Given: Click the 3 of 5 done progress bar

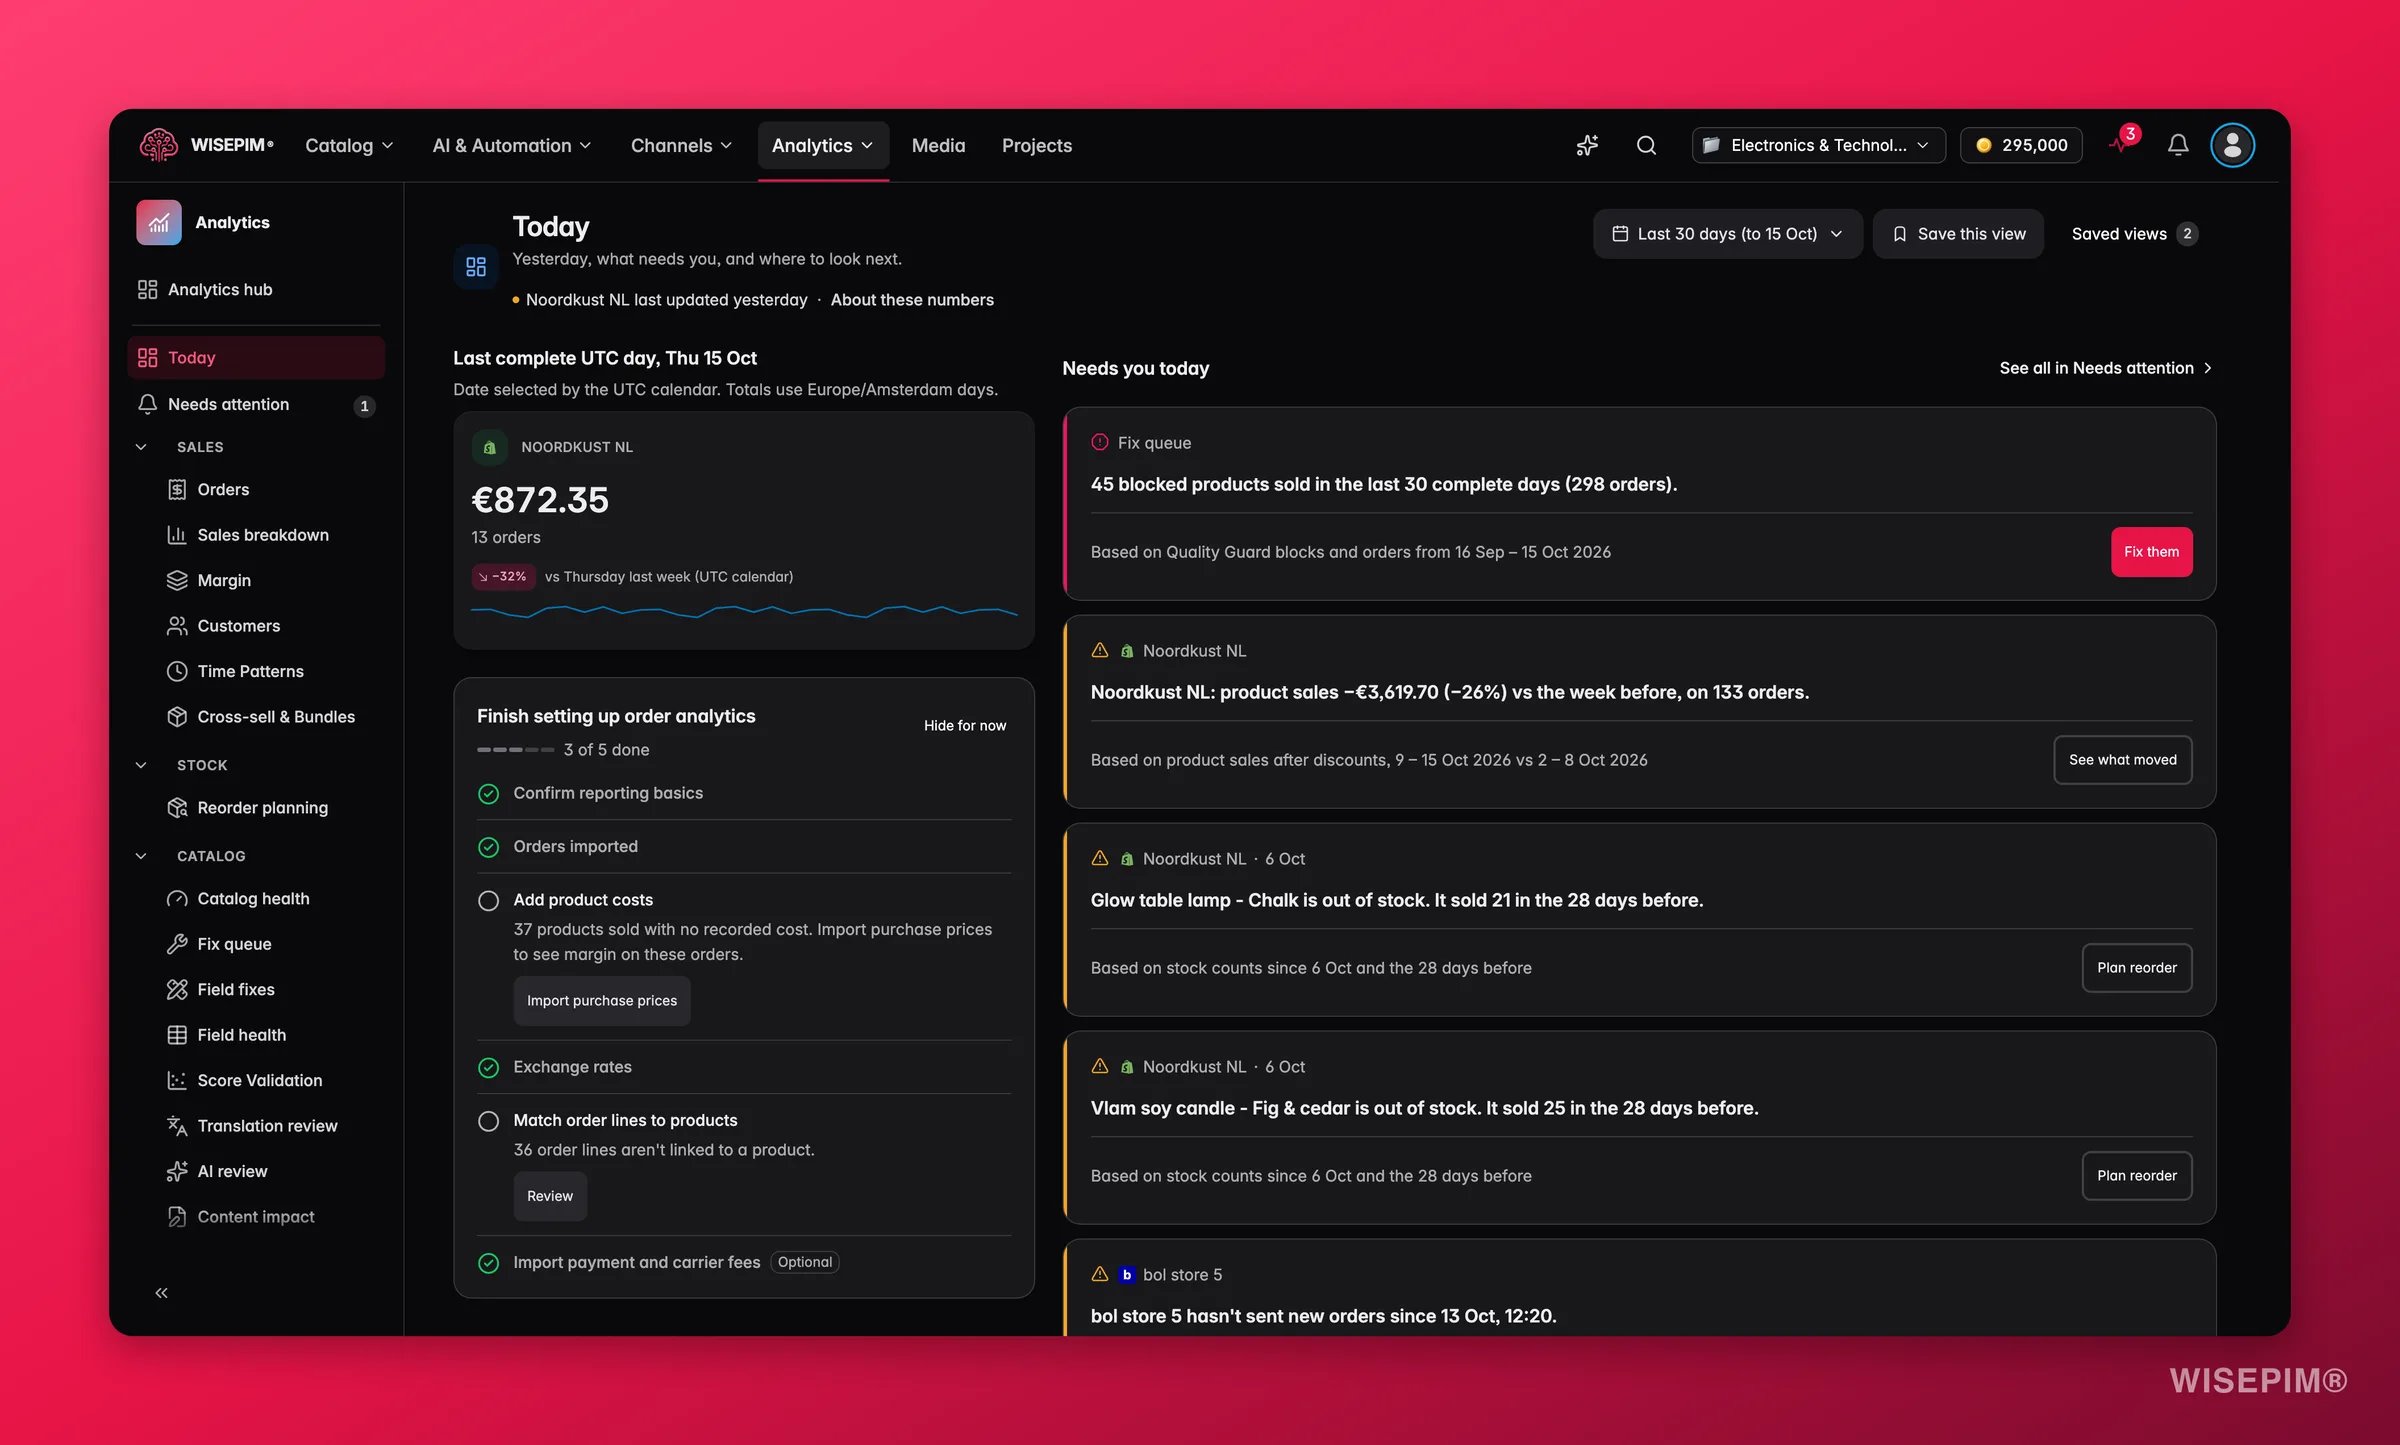Looking at the screenshot, I should click(x=515, y=750).
